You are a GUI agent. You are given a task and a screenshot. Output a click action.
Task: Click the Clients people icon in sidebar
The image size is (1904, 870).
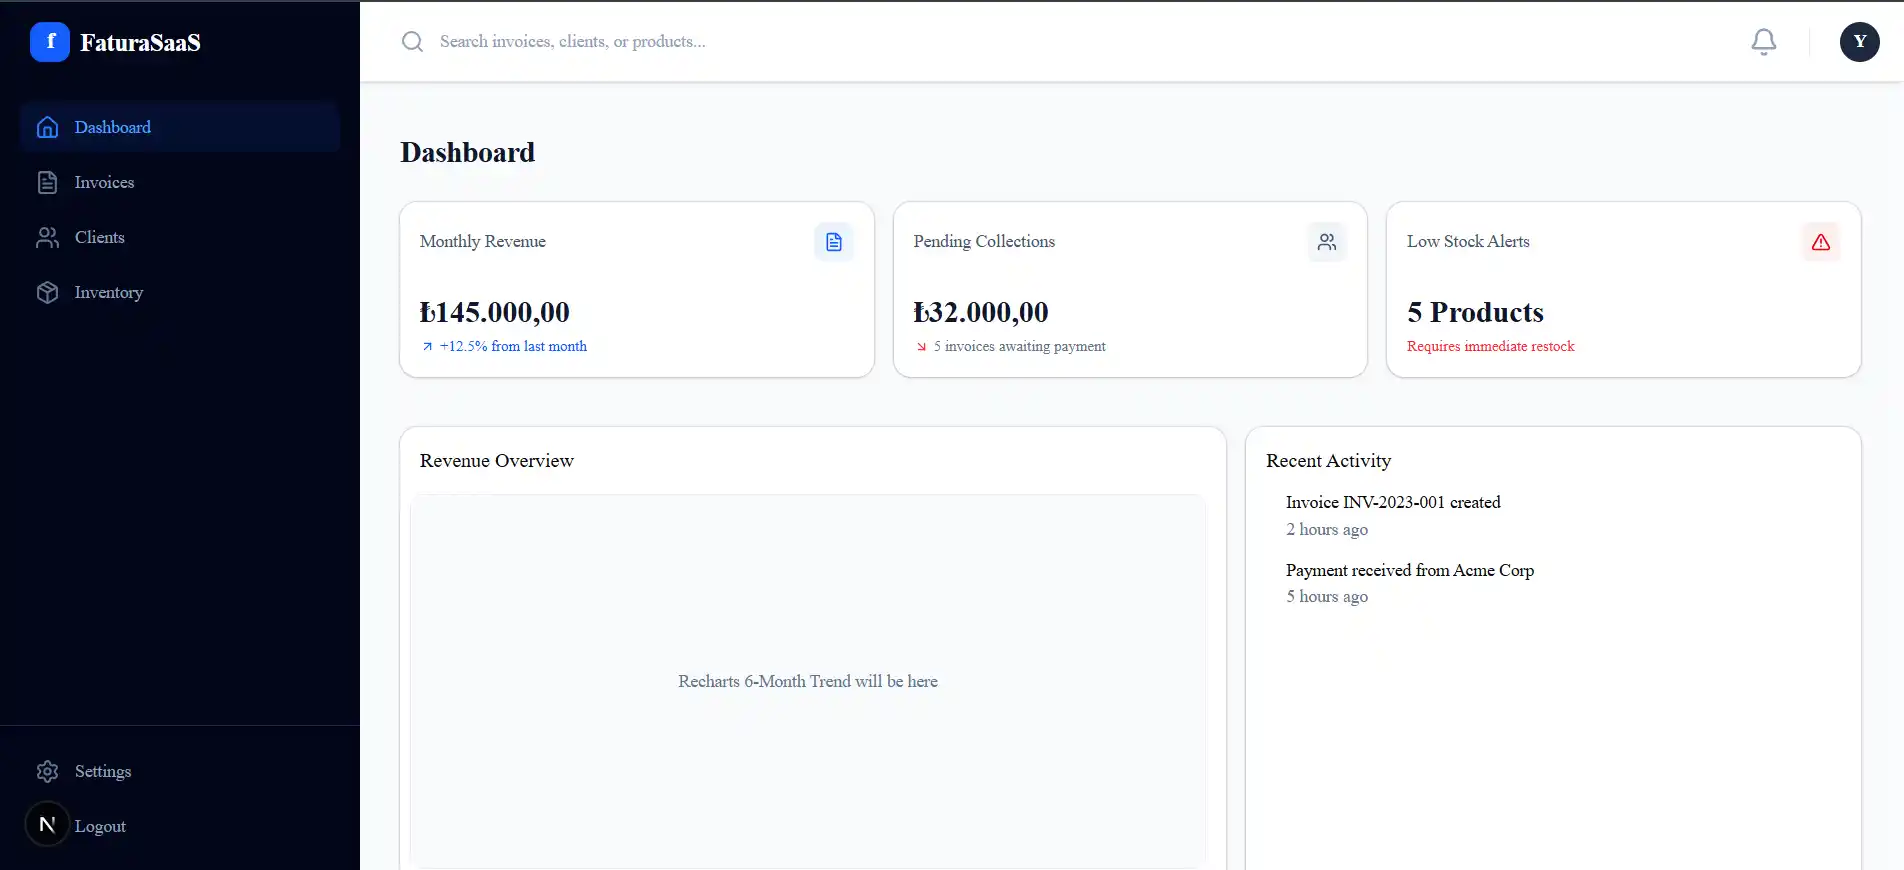point(47,237)
